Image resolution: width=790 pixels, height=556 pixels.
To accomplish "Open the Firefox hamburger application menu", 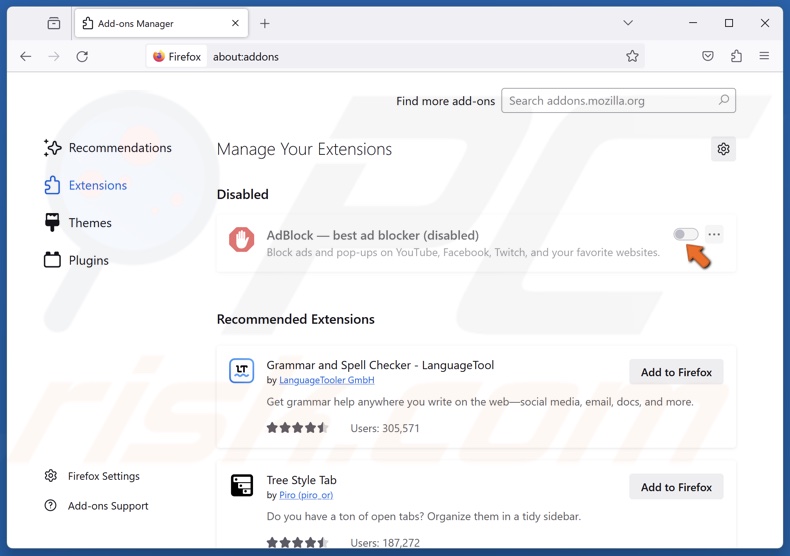I will click(x=764, y=56).
